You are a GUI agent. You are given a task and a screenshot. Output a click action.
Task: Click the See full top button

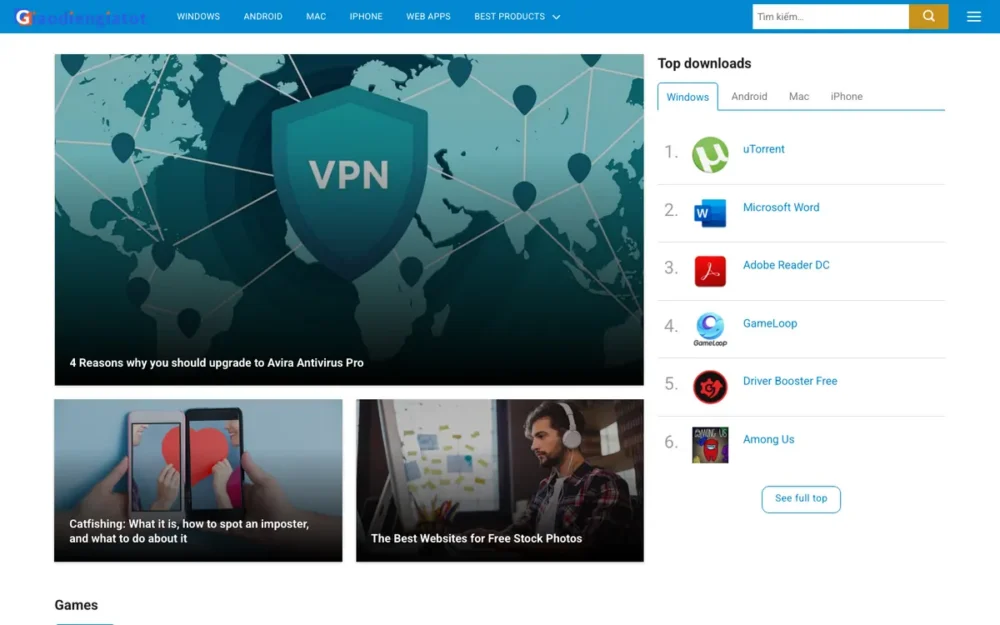[x=801, y=499]
